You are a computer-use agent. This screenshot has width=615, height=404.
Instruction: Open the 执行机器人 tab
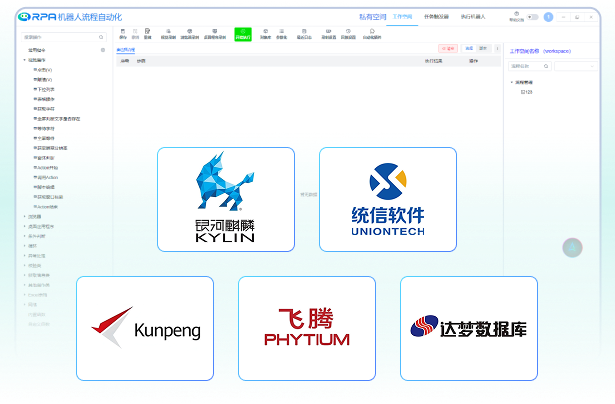[x=473, y=17]
